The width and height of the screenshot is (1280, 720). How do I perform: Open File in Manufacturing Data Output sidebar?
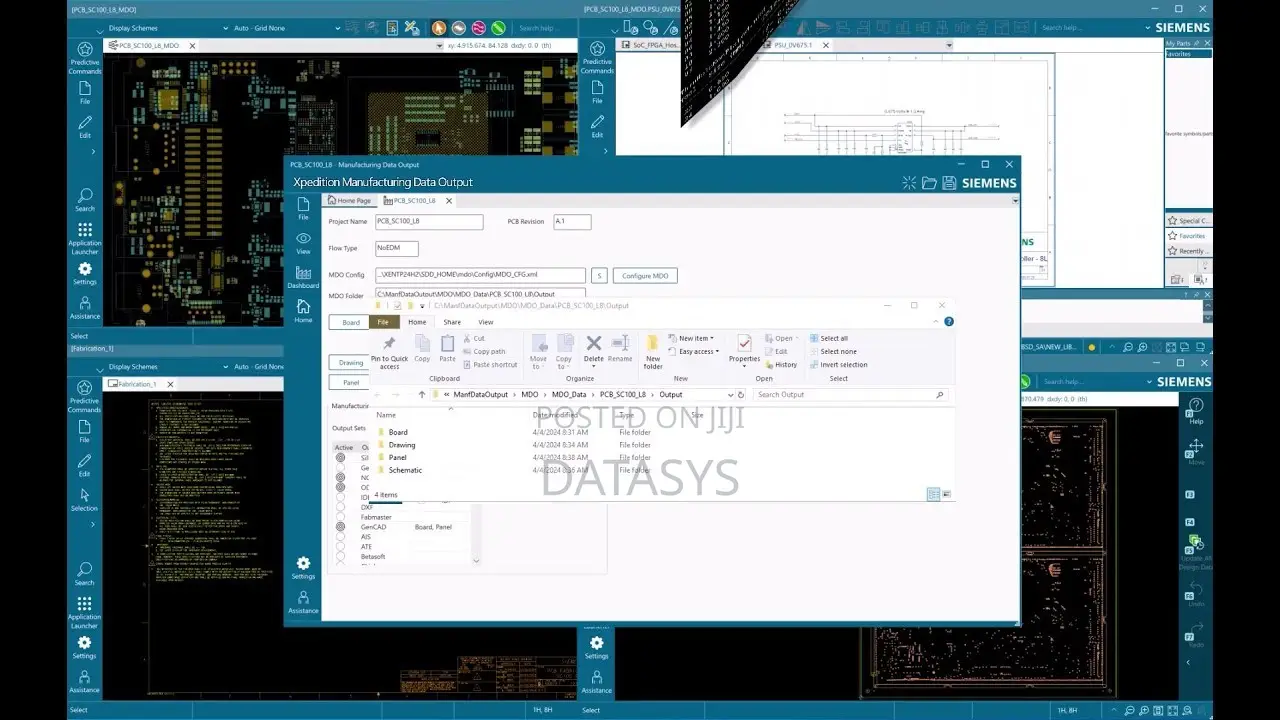click(x=303, y=208)
